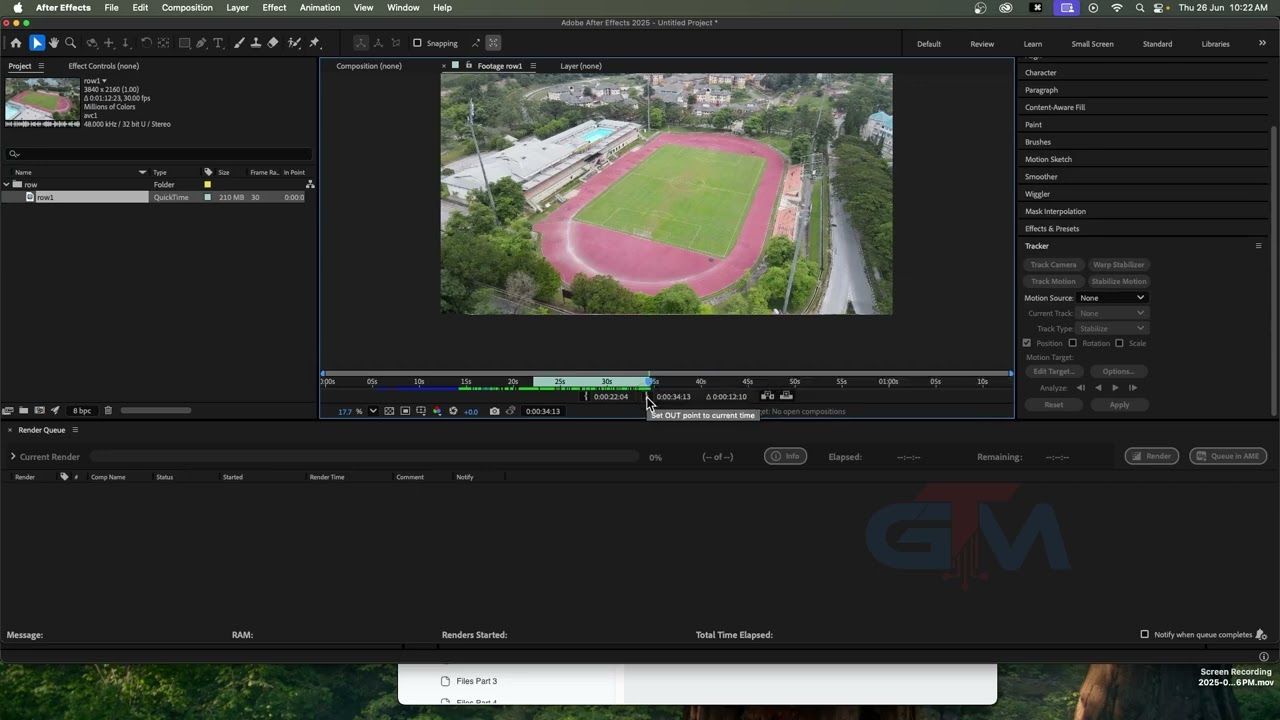
Task: Switch to the Composition (none) tab
Action: [x=369, y=66]
